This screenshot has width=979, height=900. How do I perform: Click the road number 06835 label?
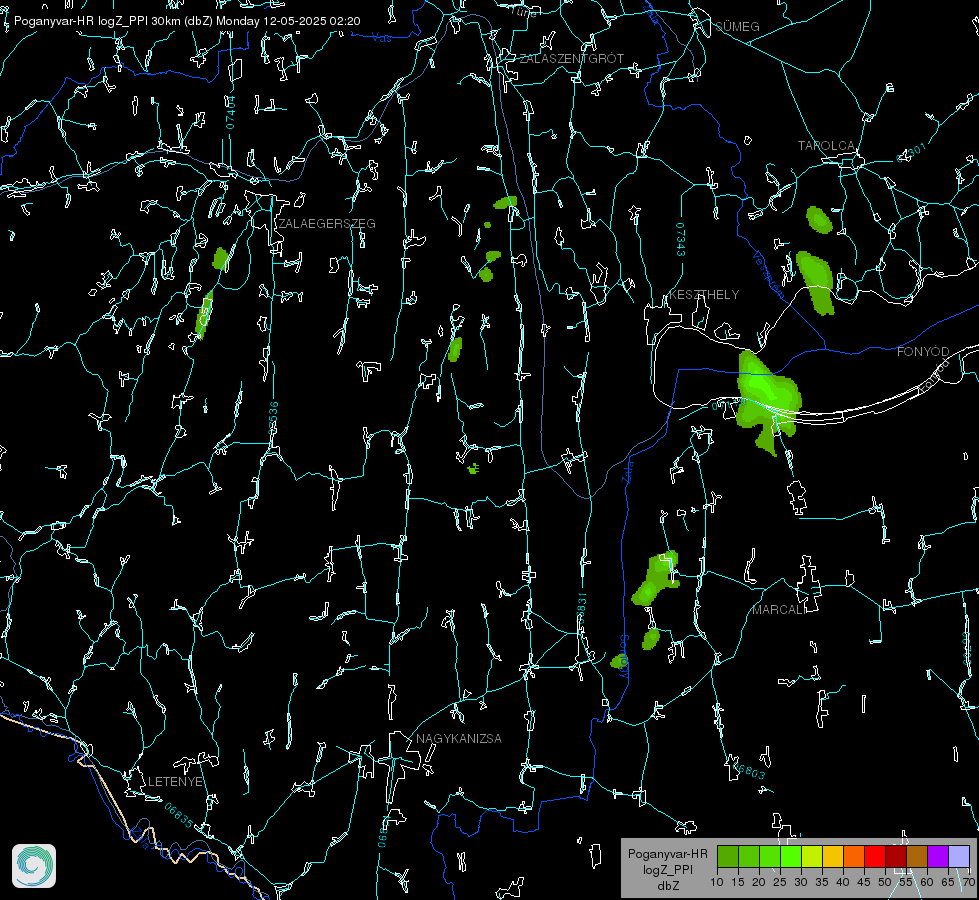tap(179, 815)
